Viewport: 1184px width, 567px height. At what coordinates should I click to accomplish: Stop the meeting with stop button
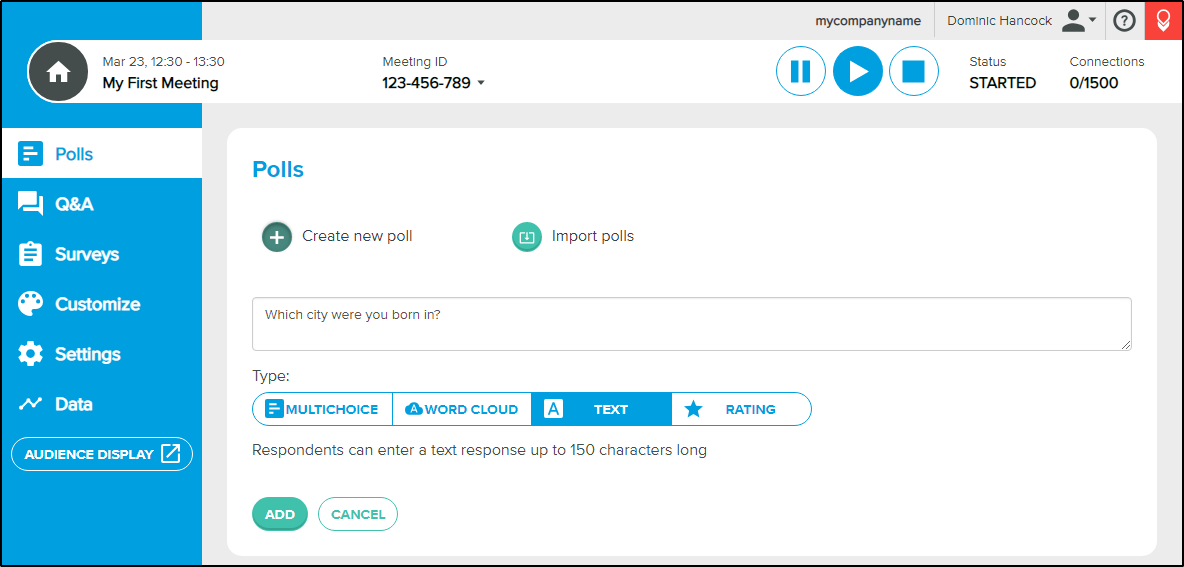(x=914, y=72)
